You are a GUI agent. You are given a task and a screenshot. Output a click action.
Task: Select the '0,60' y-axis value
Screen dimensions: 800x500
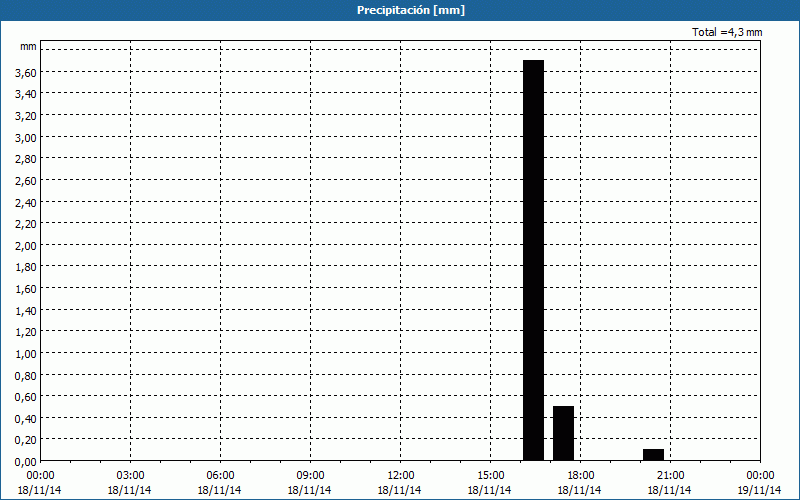click(x=26, y=397)
